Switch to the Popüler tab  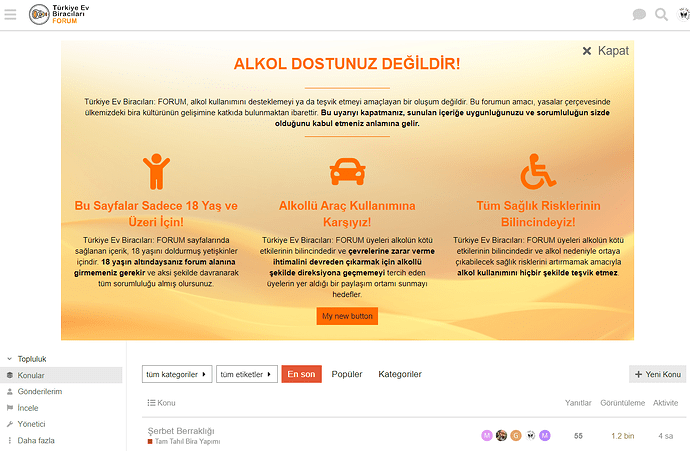click(347, 374)
